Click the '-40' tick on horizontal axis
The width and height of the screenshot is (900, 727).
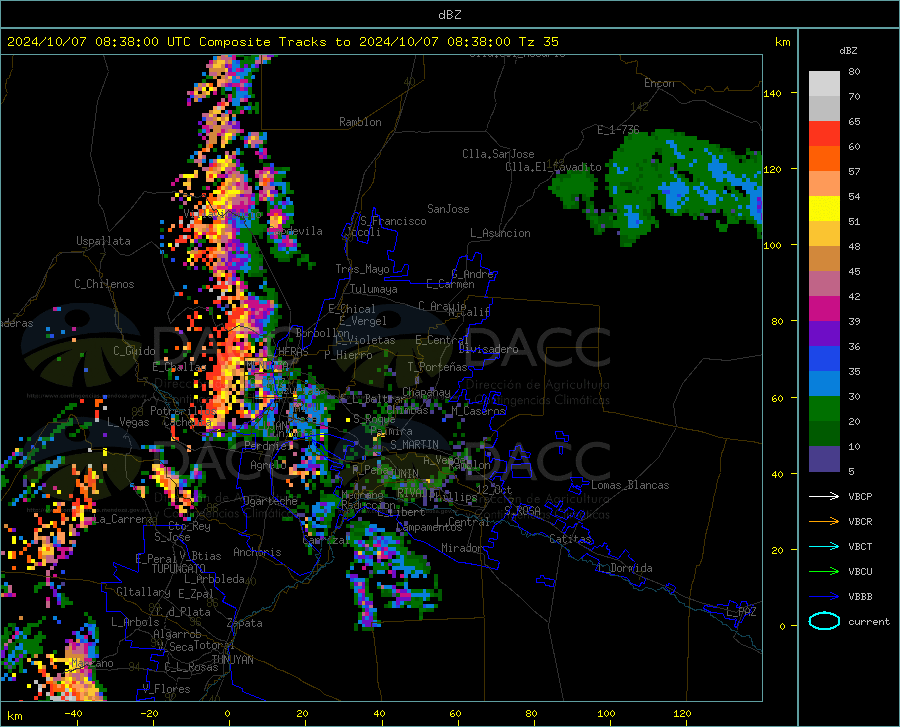(73, 713)
